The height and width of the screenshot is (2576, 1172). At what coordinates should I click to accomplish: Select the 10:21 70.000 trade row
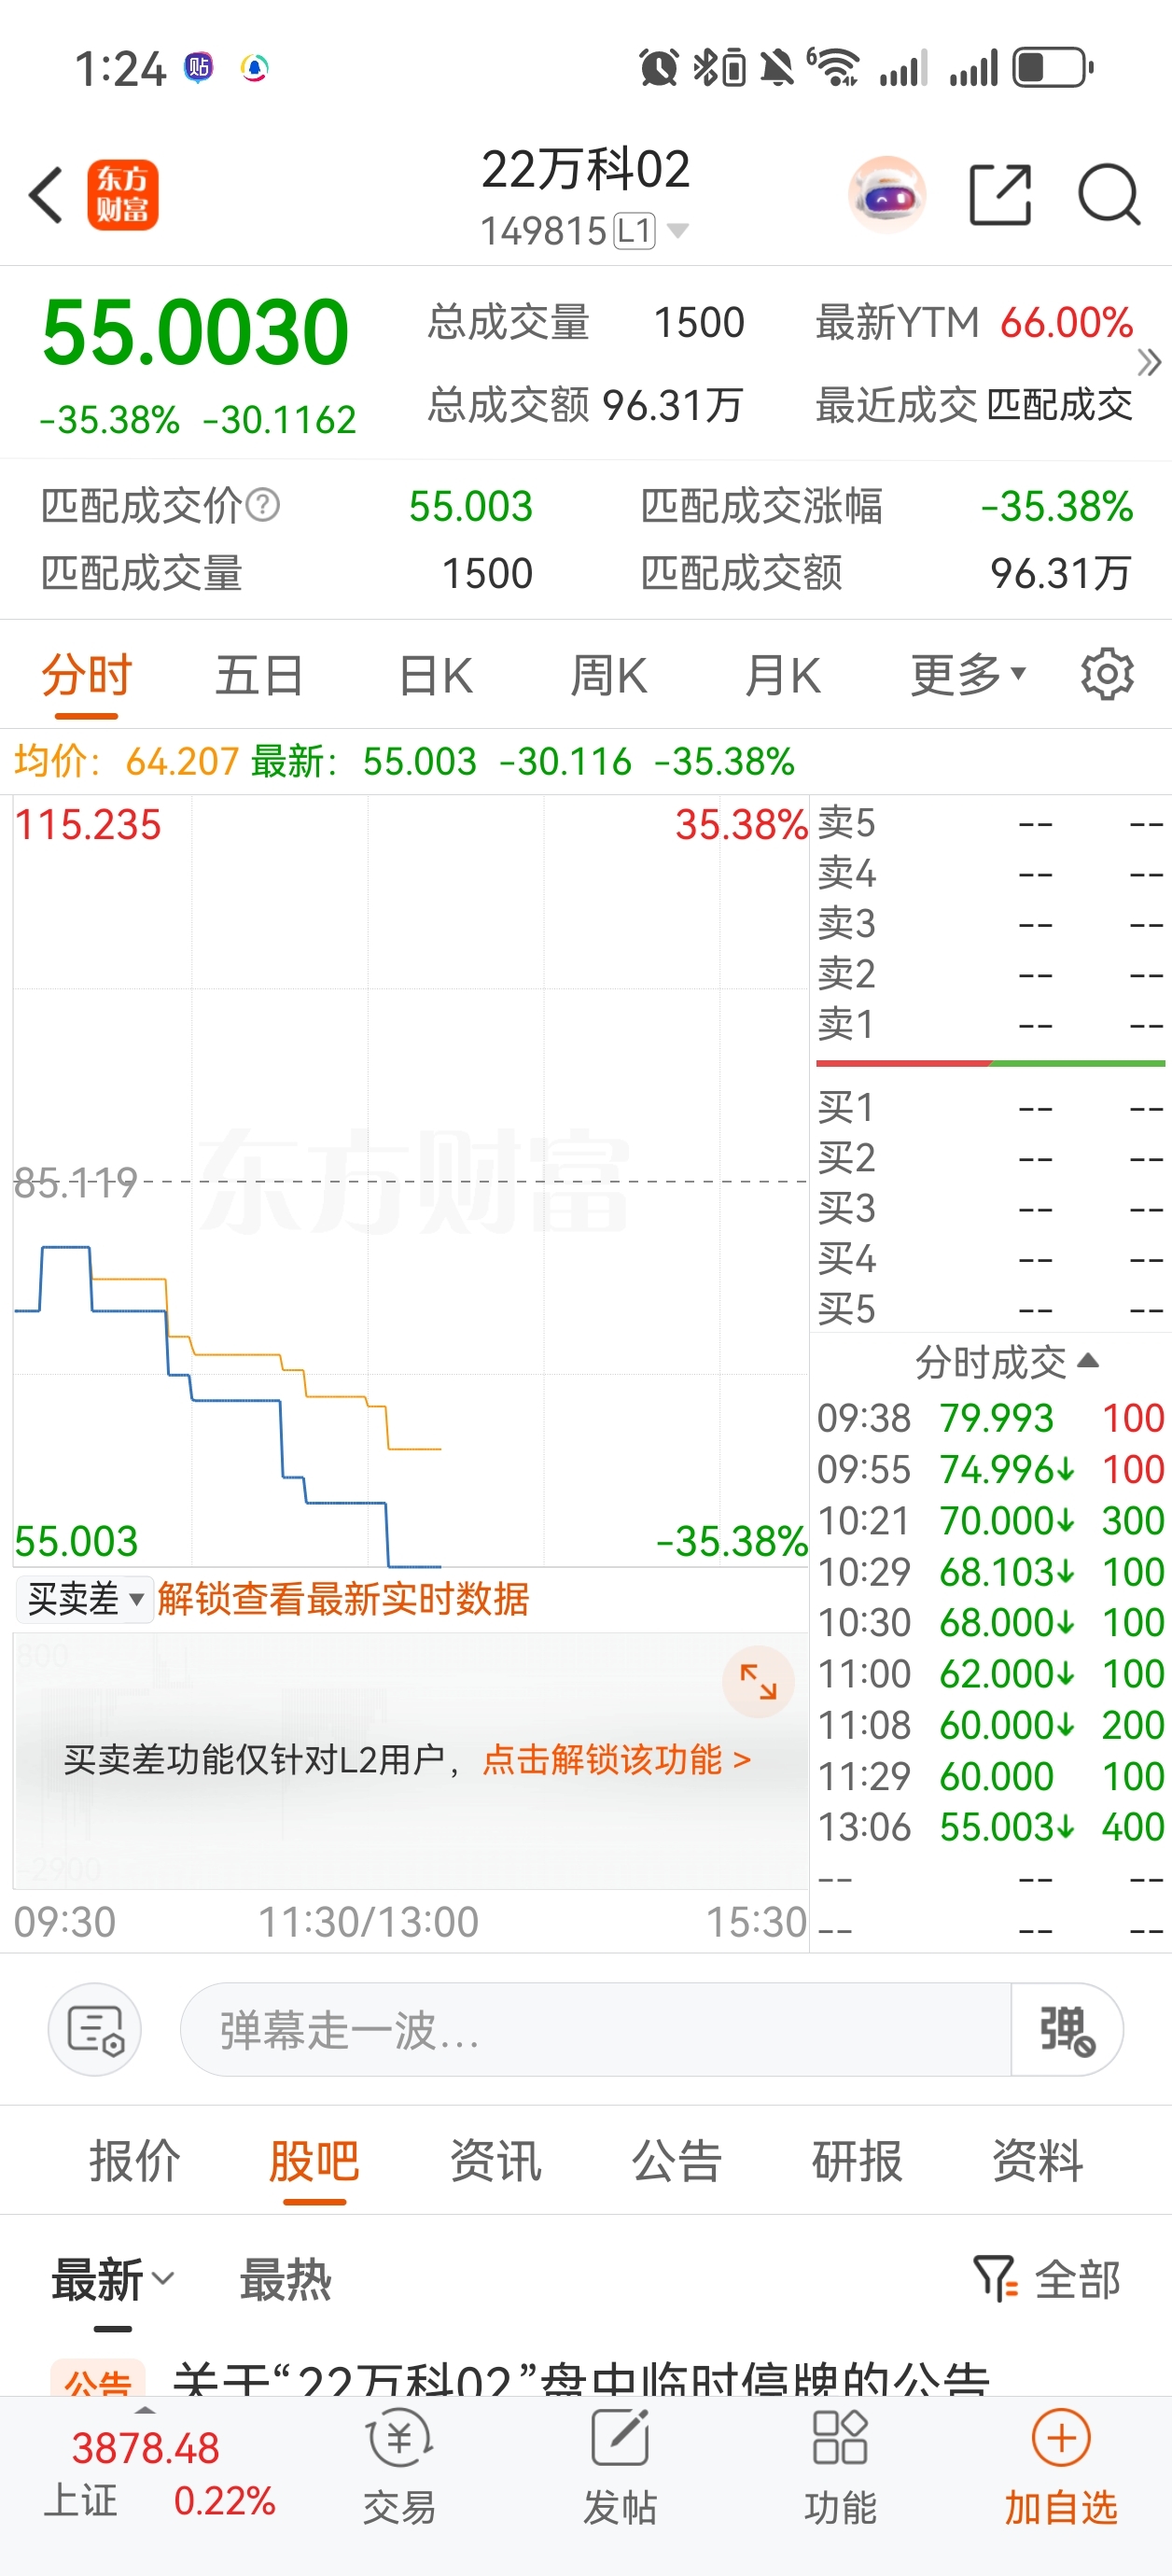(x=991, y=1520)
